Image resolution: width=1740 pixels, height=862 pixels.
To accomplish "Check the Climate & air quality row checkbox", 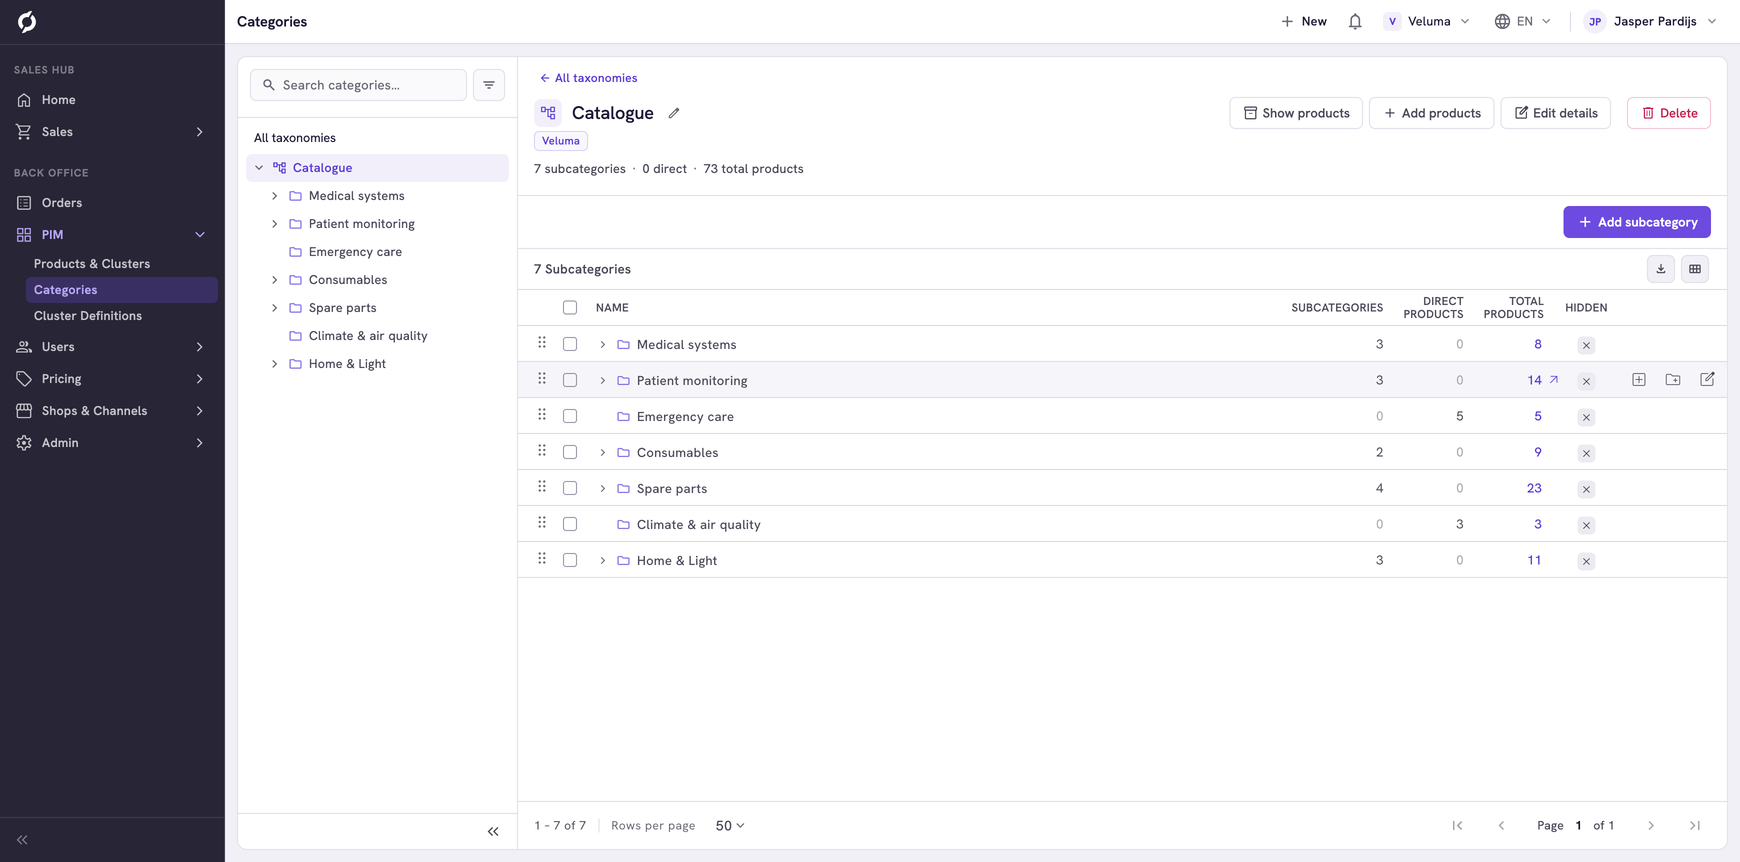I will (x=570, y=524).
